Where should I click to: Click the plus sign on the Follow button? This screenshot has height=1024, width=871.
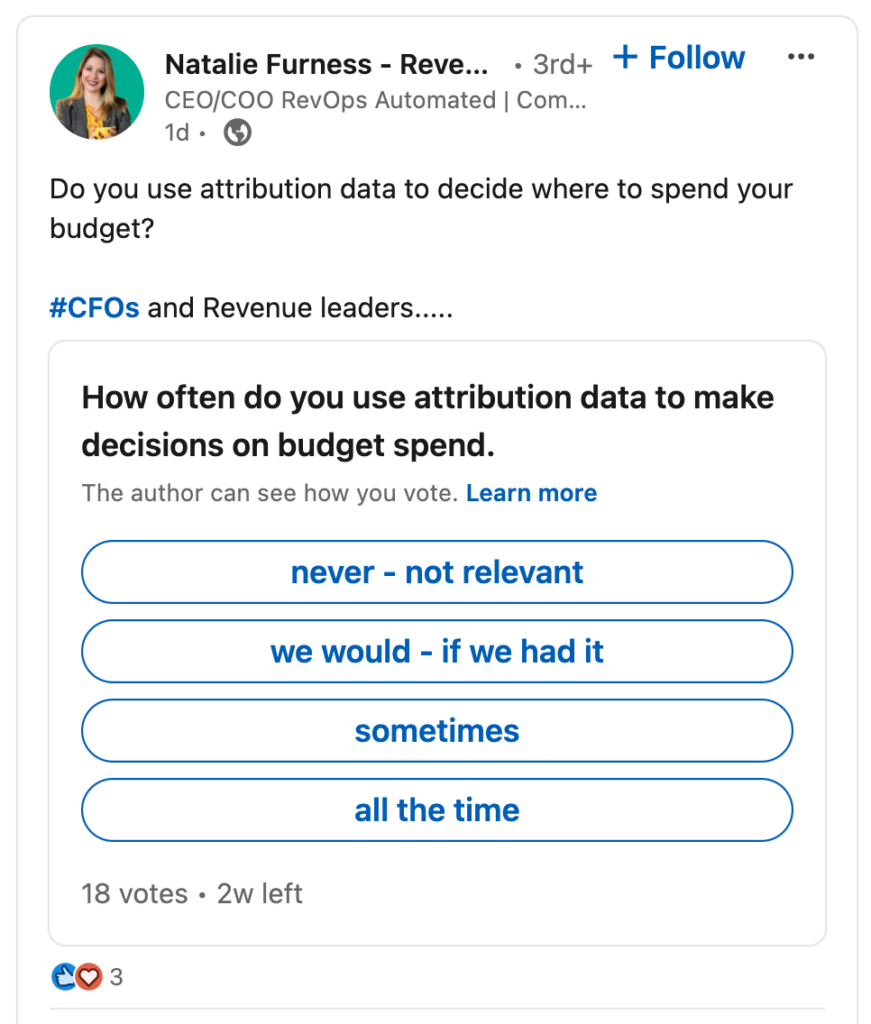pyautogui.click(x=625, y=57)
